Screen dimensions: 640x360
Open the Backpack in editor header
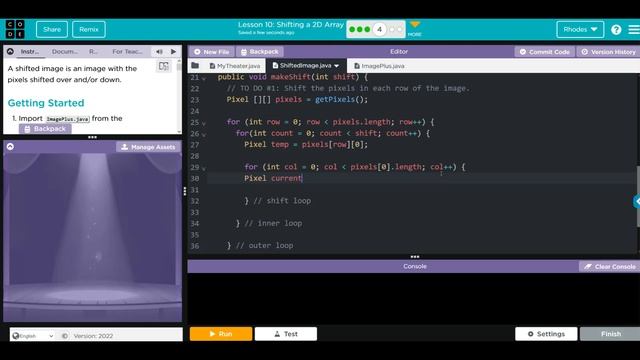coord(260,52)
